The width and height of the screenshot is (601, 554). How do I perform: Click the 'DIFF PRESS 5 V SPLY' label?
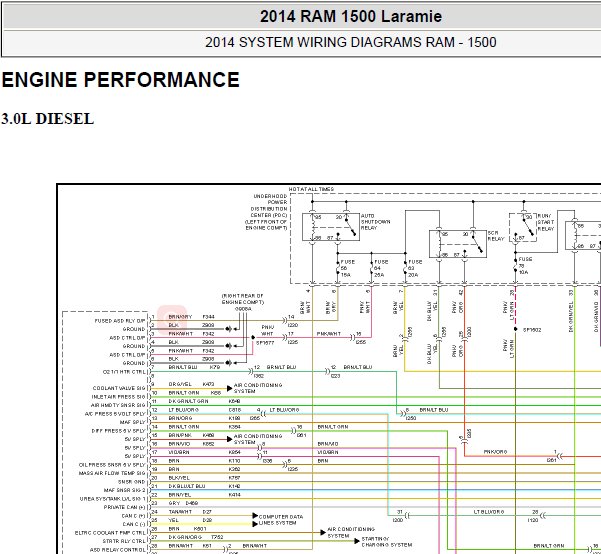tap(118, 431)
